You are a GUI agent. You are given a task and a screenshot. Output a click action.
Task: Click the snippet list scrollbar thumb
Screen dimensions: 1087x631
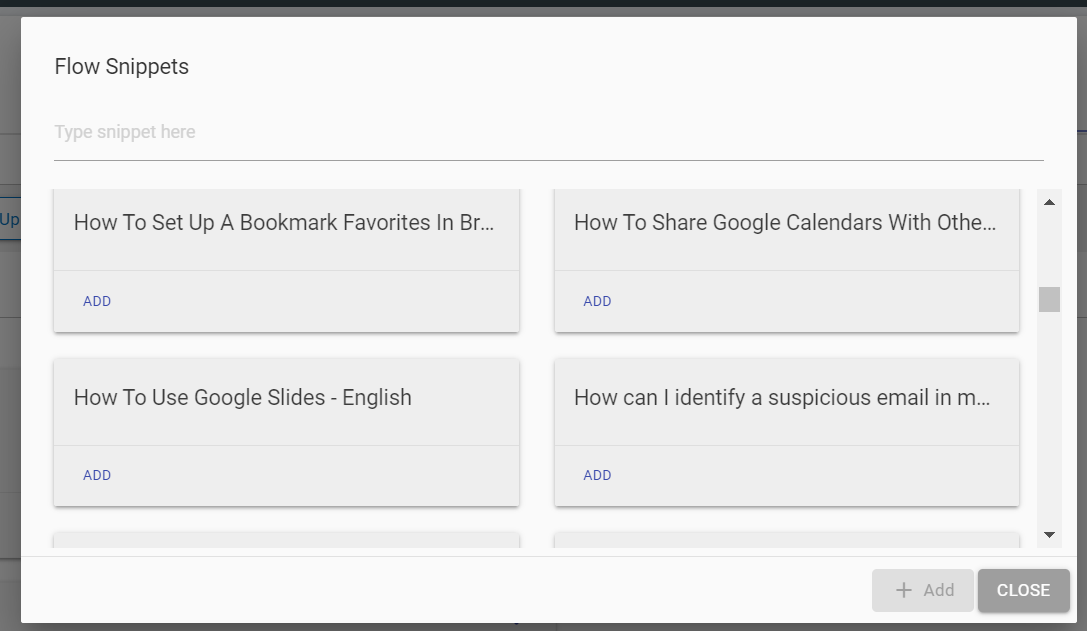[x=1049, y=299]
